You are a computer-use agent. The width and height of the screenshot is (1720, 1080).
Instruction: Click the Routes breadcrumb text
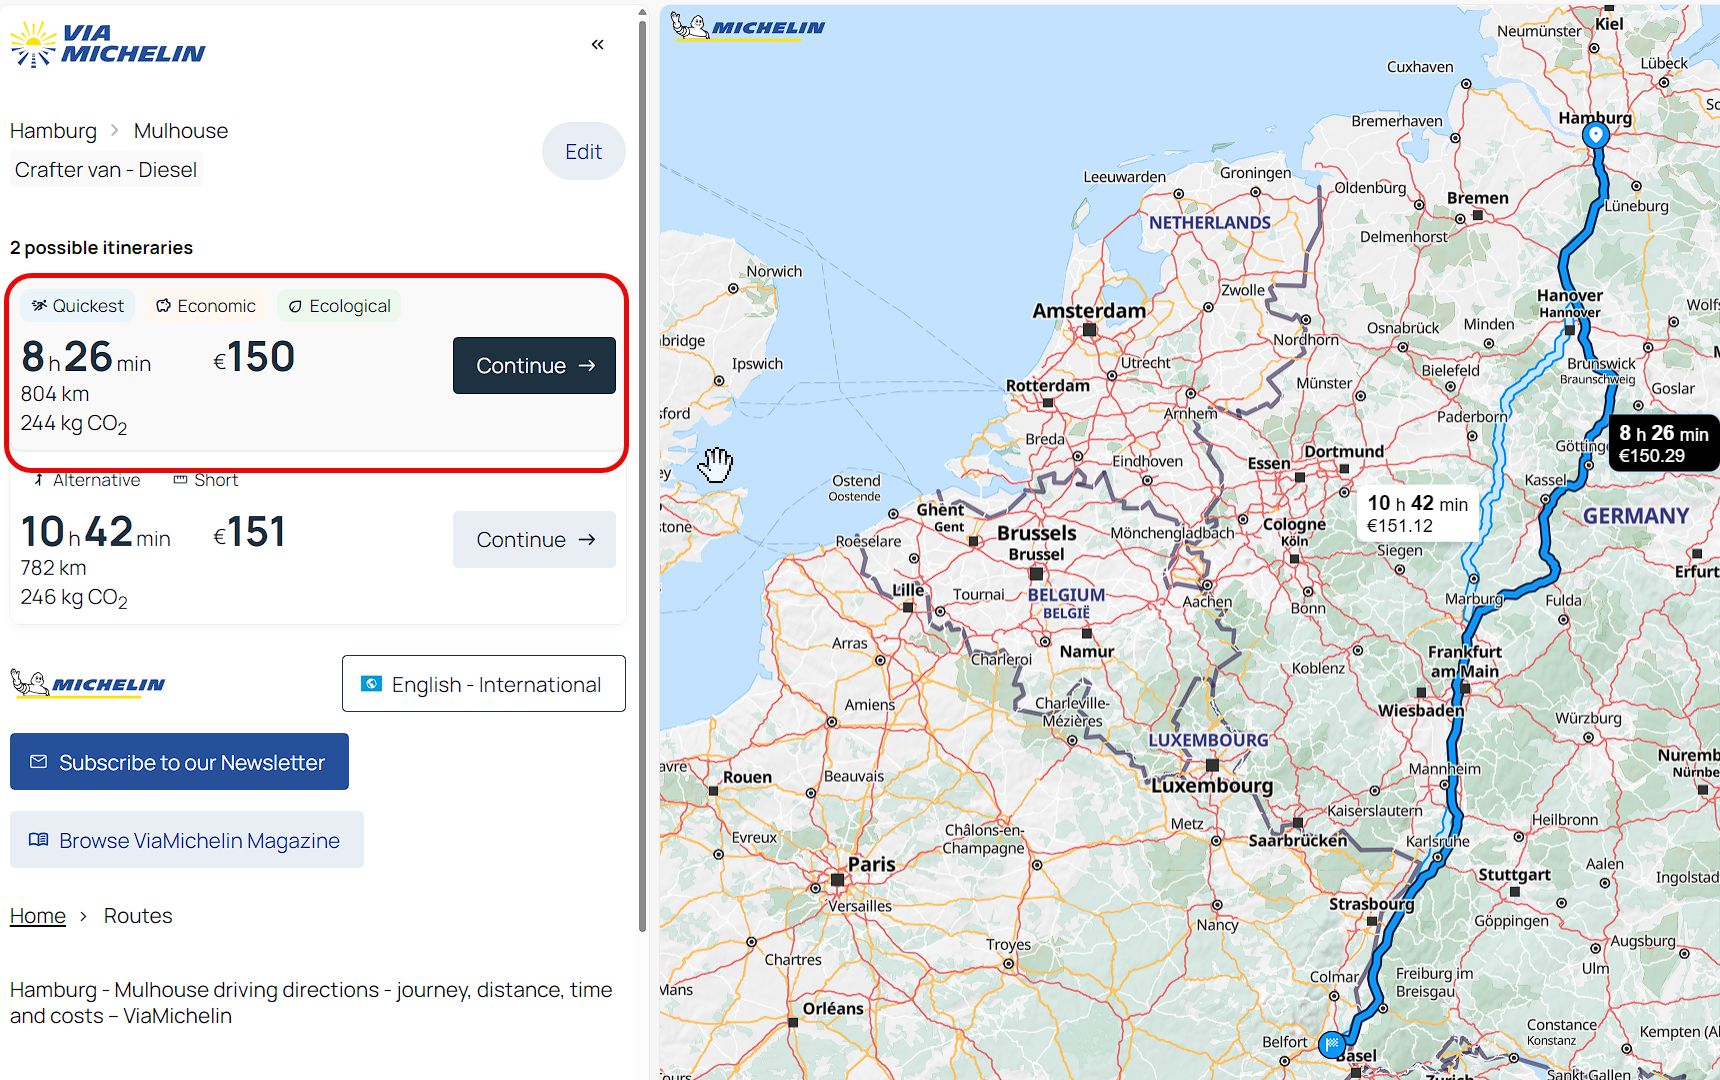click(138, 916)
